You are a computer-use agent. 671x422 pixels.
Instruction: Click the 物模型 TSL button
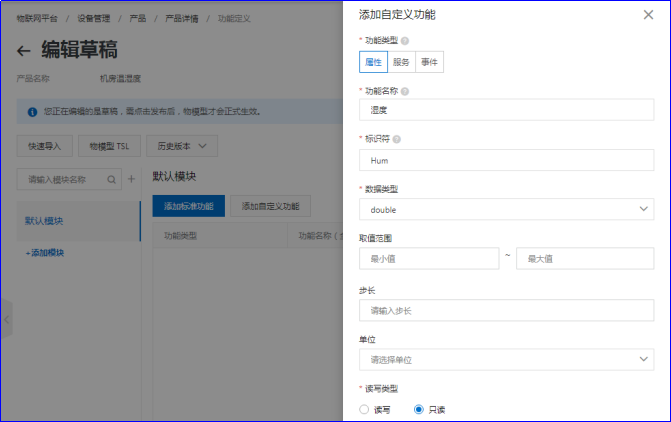109,146
